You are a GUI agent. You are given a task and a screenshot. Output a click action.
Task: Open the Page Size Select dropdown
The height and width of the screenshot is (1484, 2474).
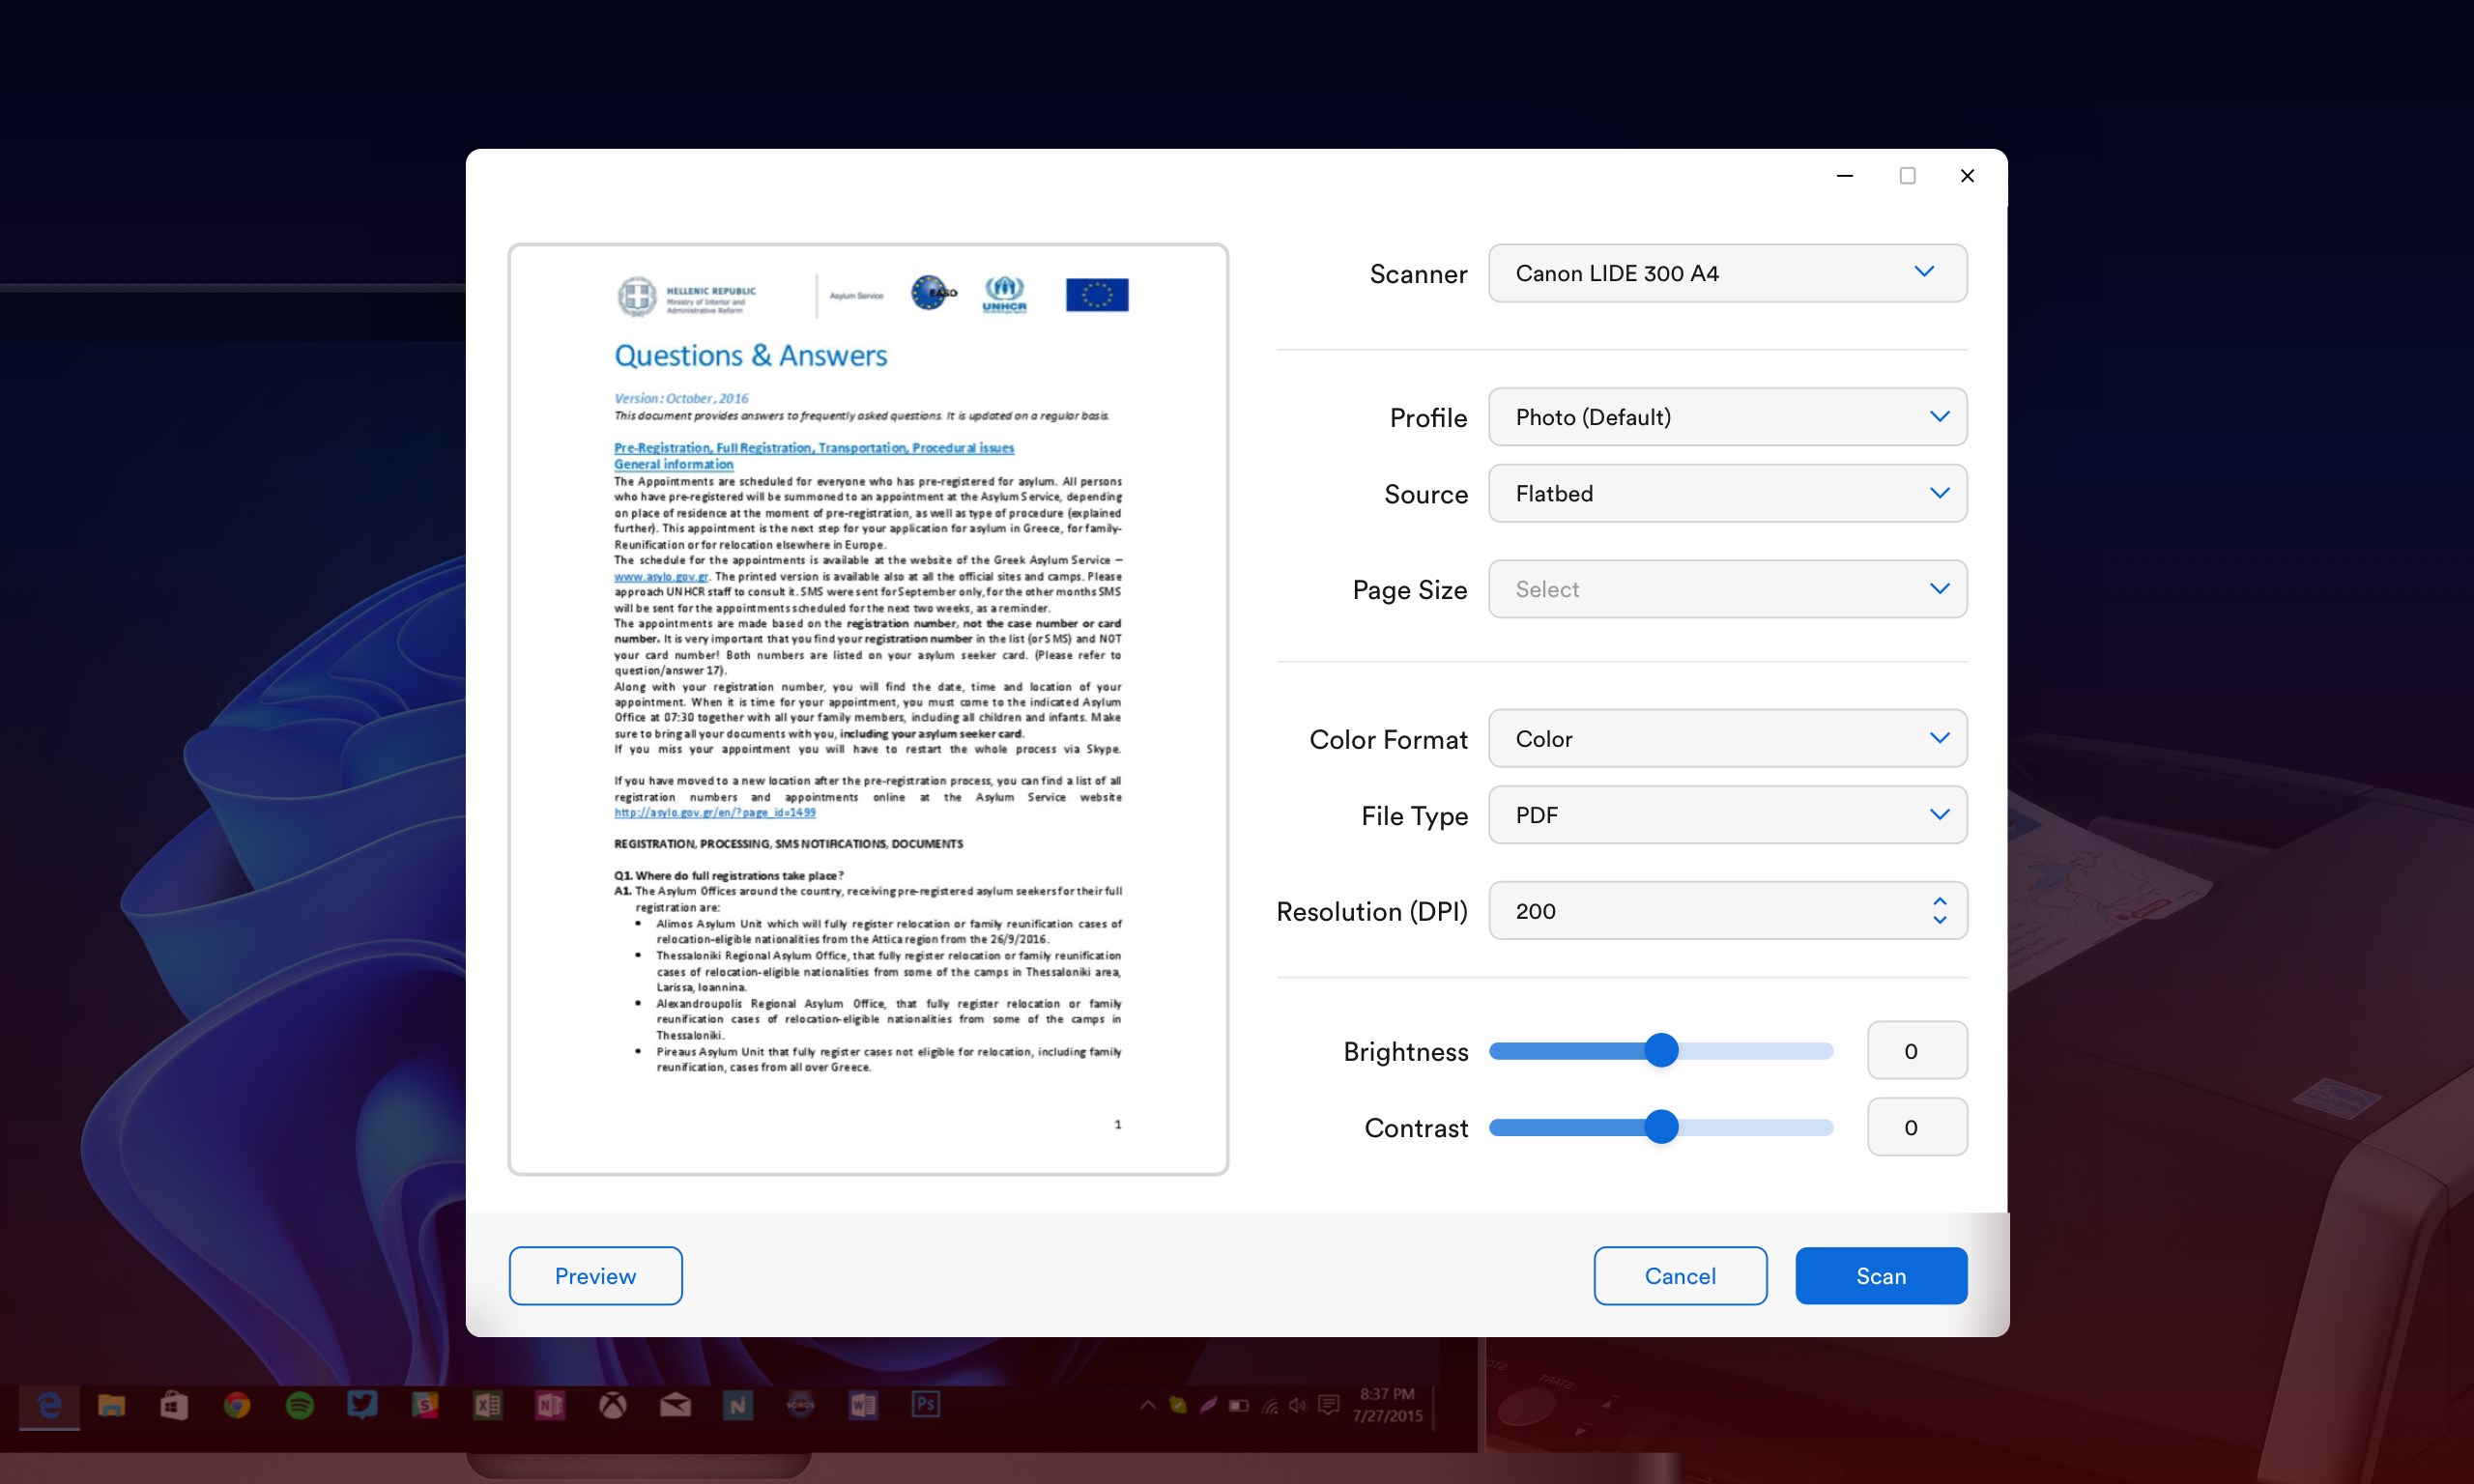1726,589
